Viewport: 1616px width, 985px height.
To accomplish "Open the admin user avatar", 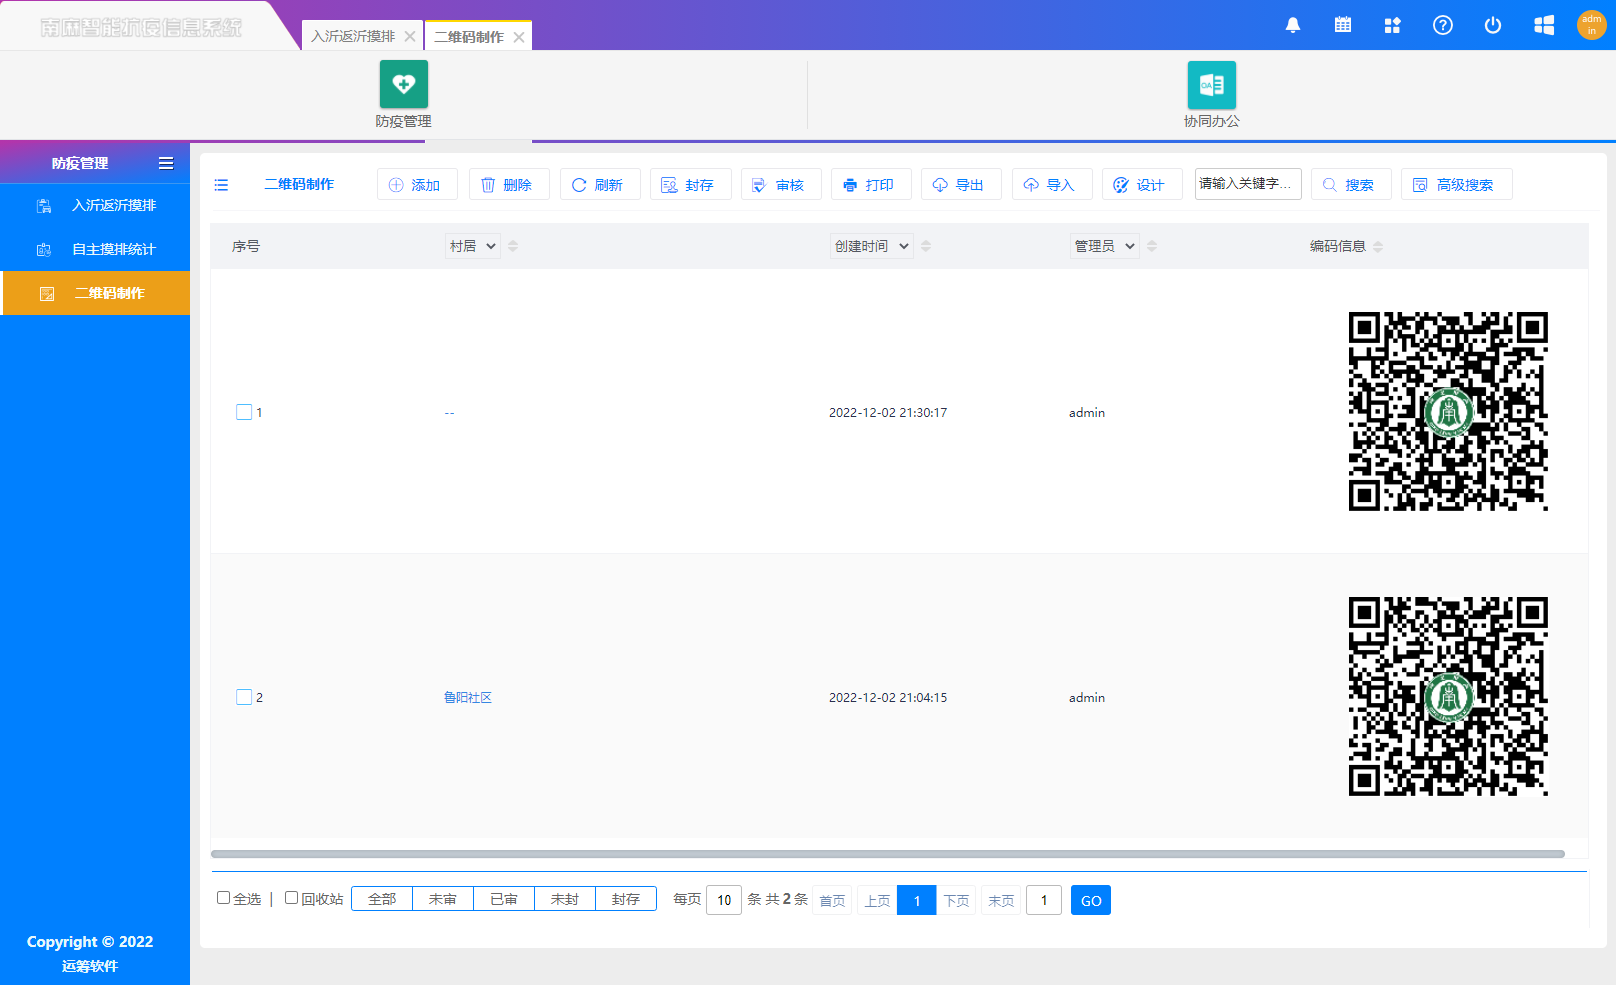I will 1591,25.
